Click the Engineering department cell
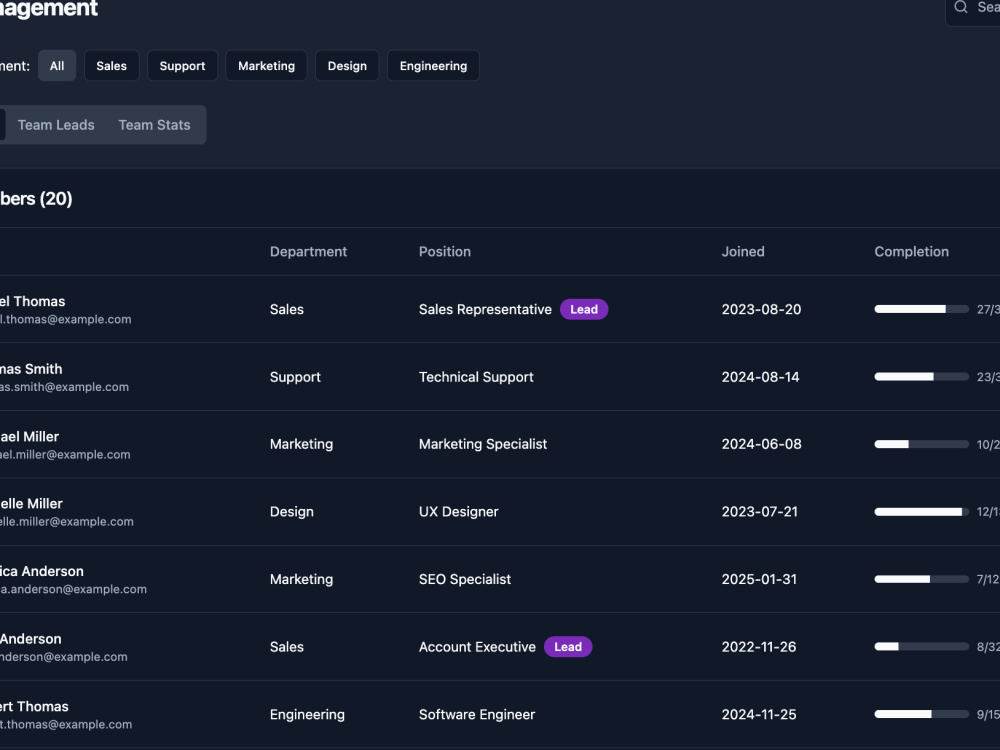Screen dimensions: 1000x750 307,714
